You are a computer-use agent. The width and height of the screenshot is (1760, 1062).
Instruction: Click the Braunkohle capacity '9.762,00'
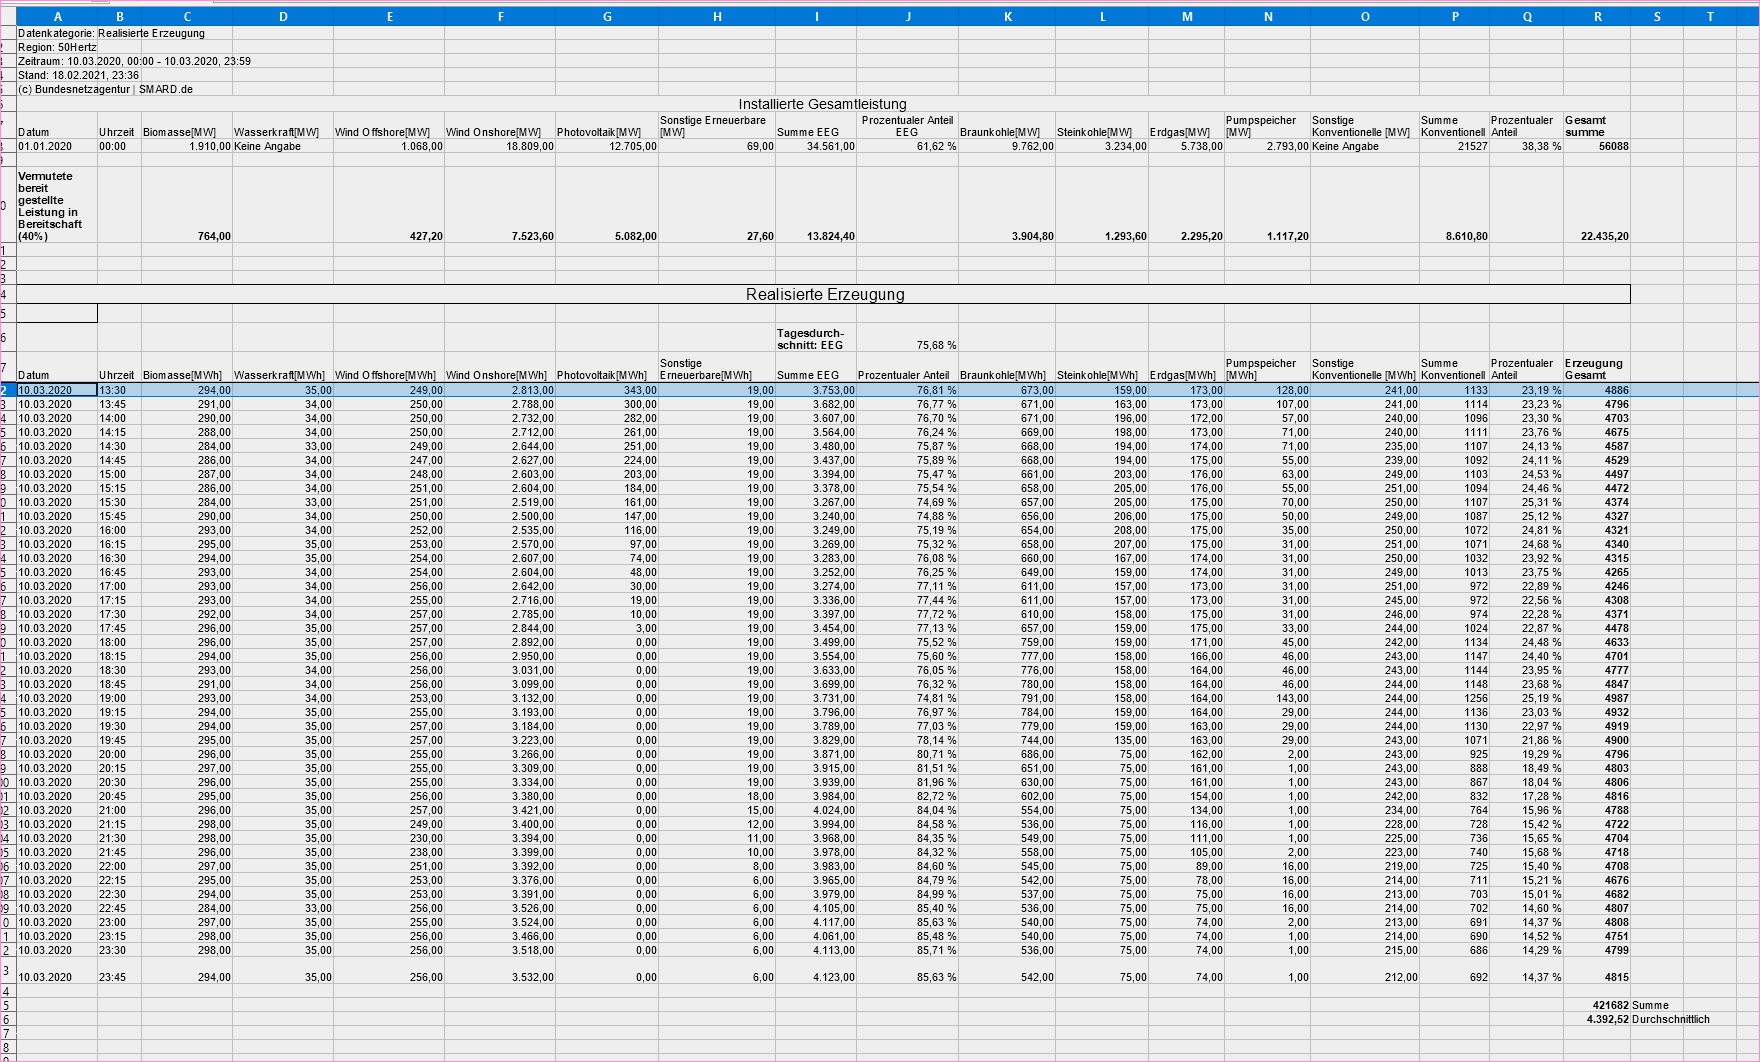(x=1007, y=146)
